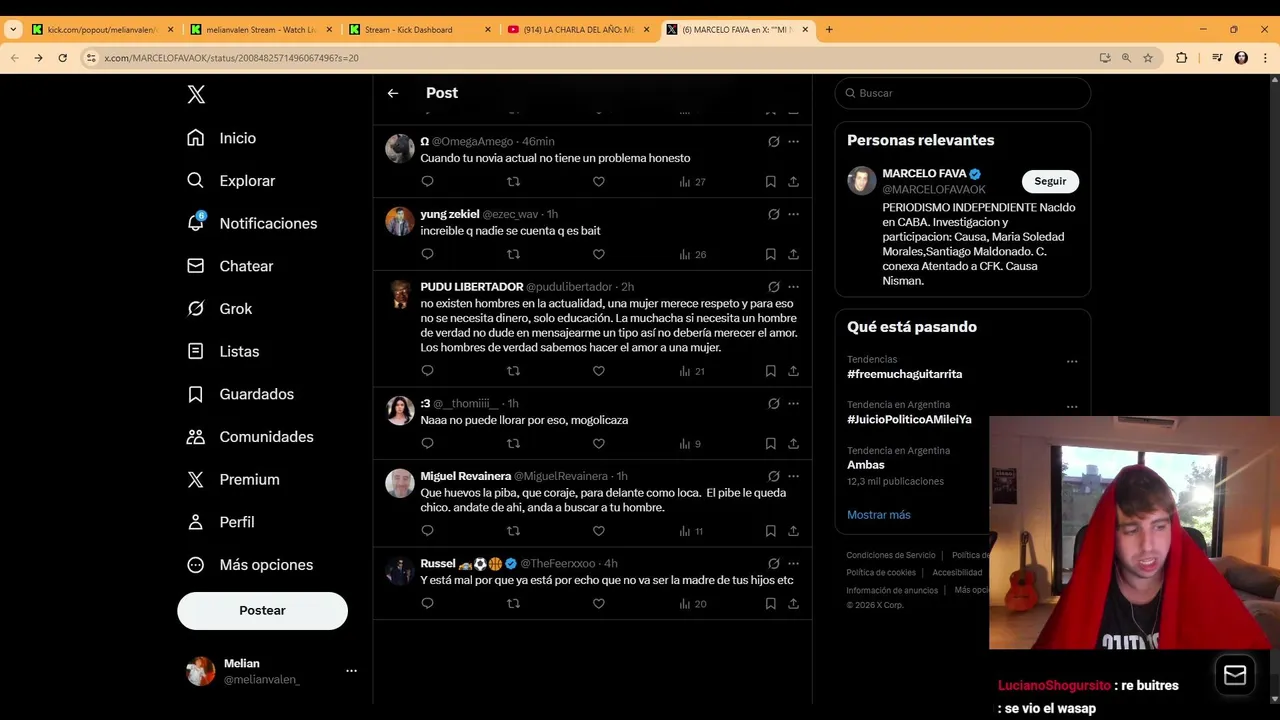Open Comunidades in the sidebar
The image size is (1280, 720).
pos(250,437)
